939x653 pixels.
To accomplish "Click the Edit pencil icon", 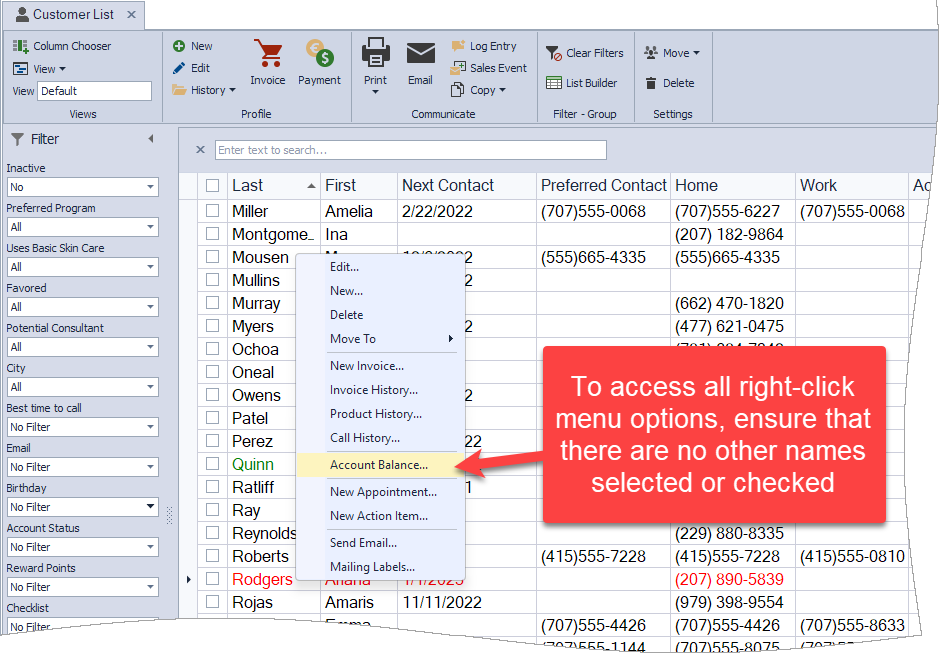I will 178,68.
